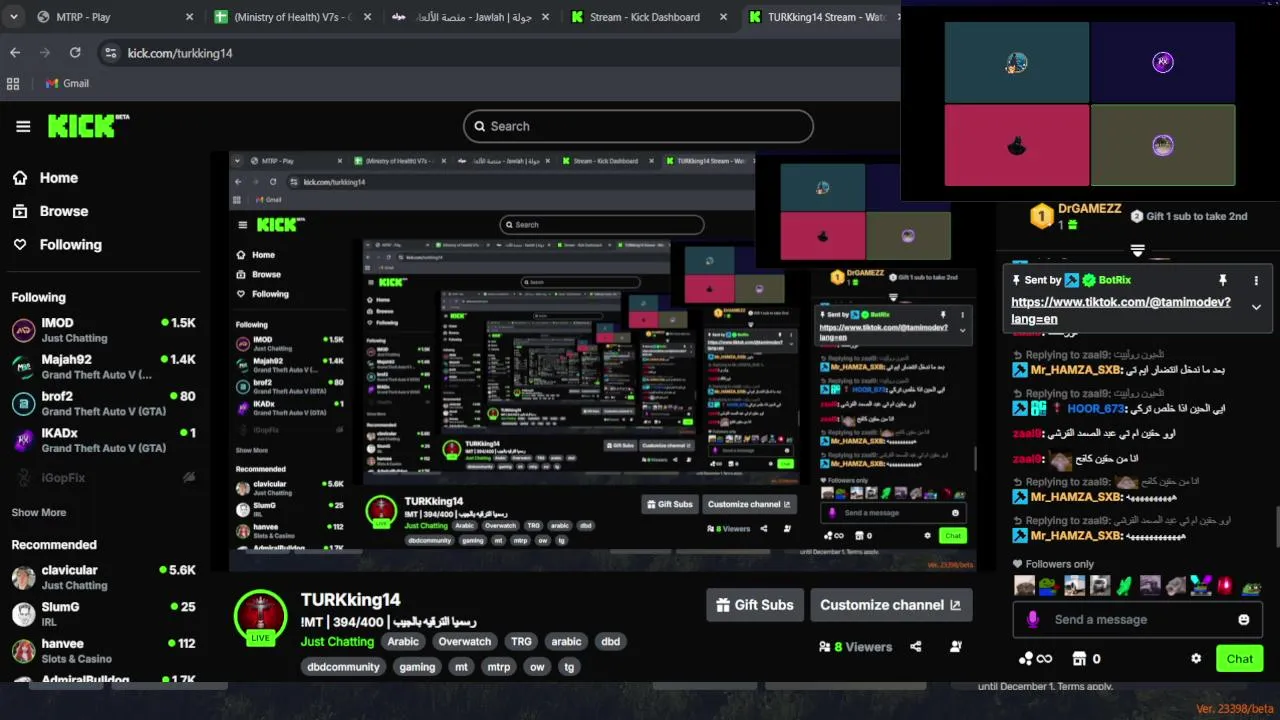Switch to Ministry of Health V7s tab

coord(292,17)
